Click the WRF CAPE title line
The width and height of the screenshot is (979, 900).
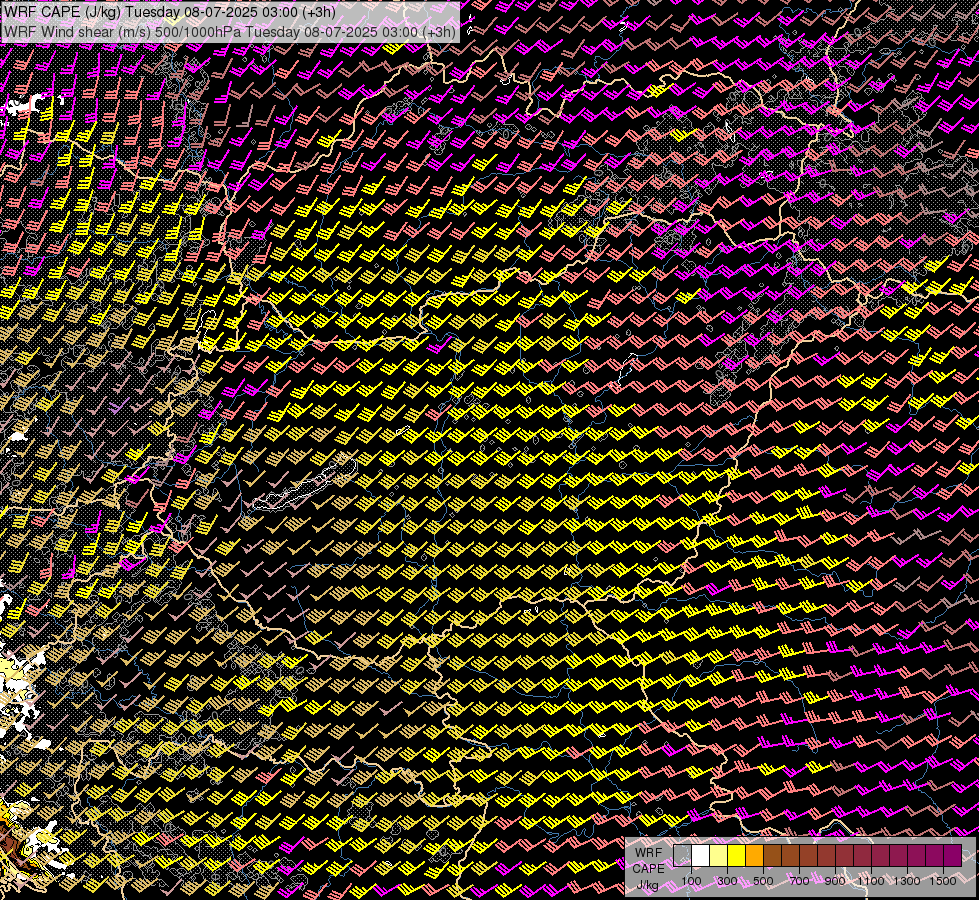click(169, 12)
